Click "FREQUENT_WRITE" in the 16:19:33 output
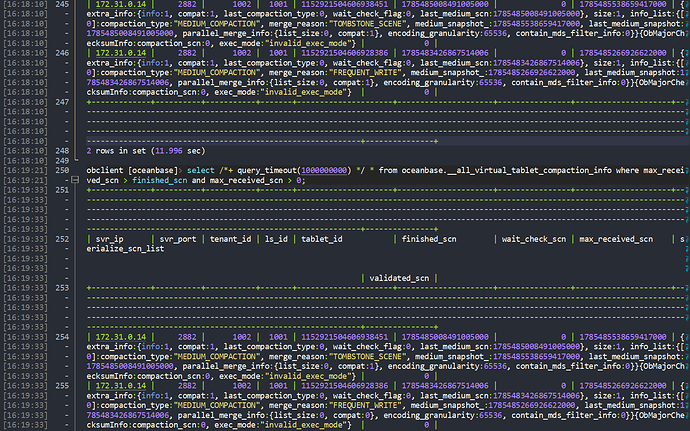 (365, 405)
